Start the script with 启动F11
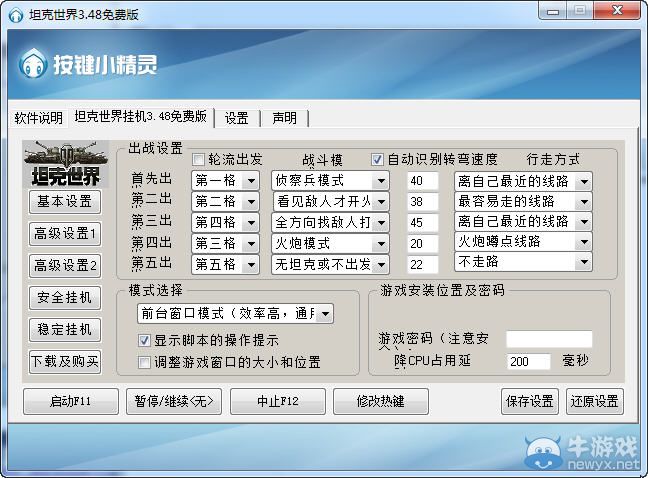The width and height of the screenshot is (648, 478). point(71,401)
